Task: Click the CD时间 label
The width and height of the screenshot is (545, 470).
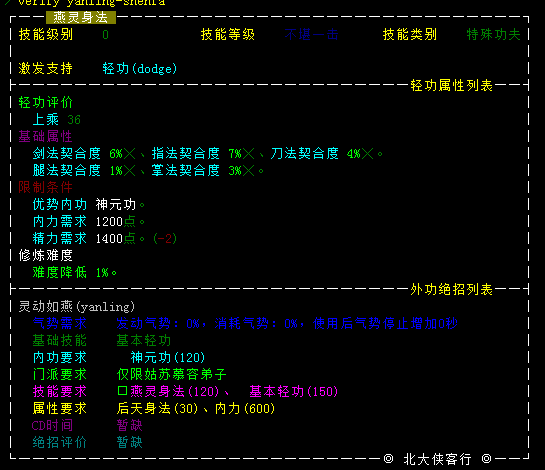Action: click(x=52, y=426)
